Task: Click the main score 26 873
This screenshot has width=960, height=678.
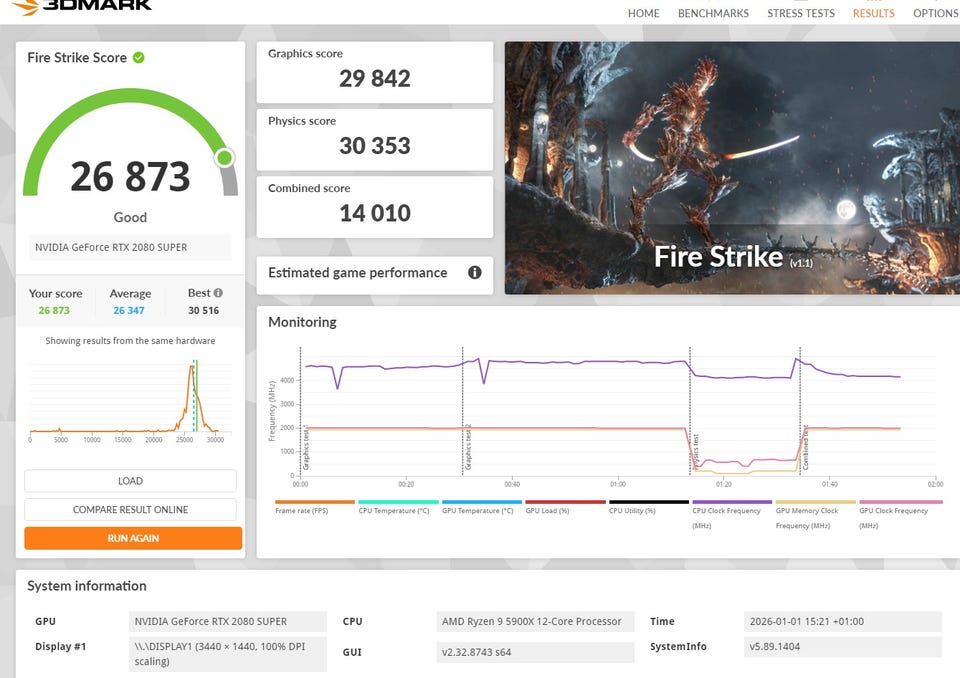Action: pyautogui.click(x=130, y=176)
